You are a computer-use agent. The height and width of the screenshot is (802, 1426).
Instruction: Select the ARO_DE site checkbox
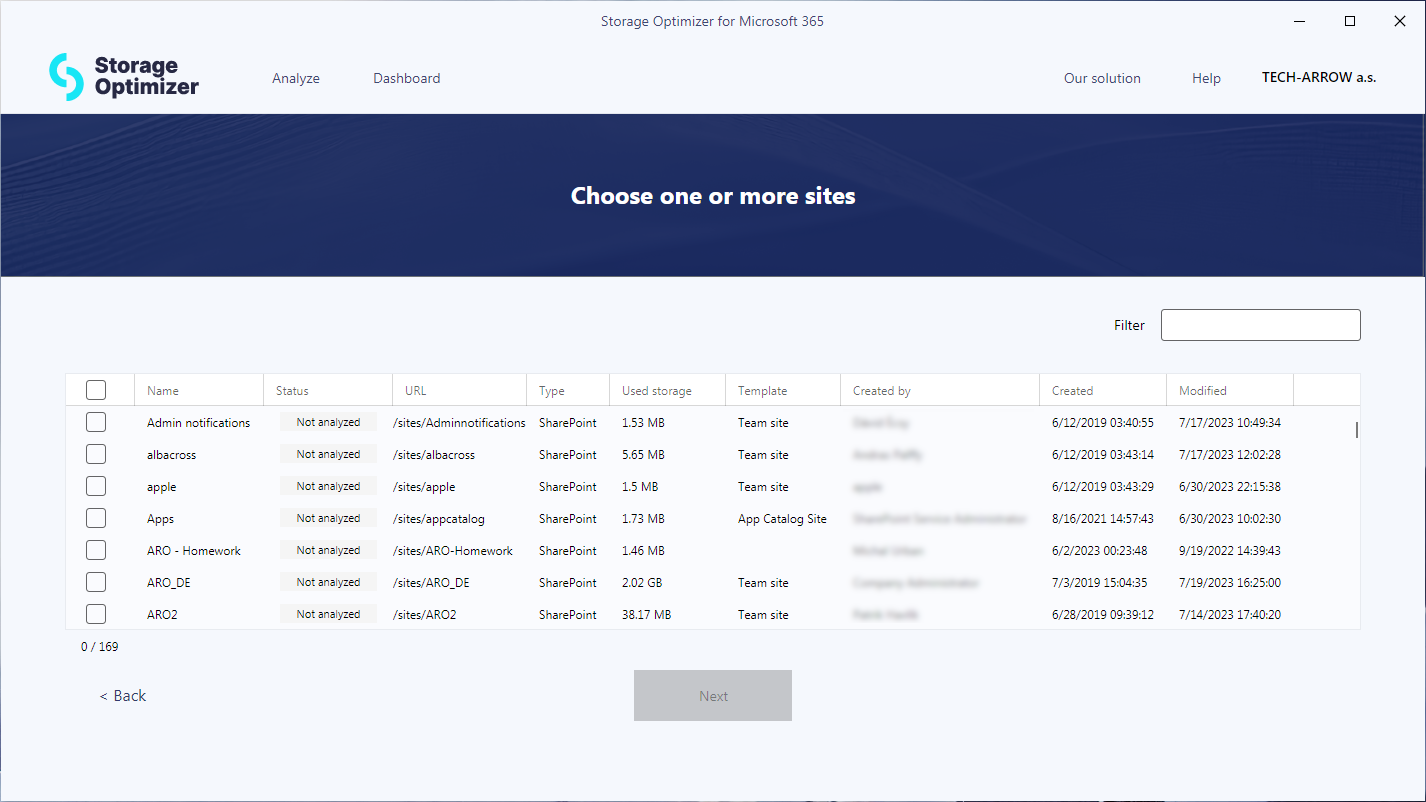click(96, 582)
